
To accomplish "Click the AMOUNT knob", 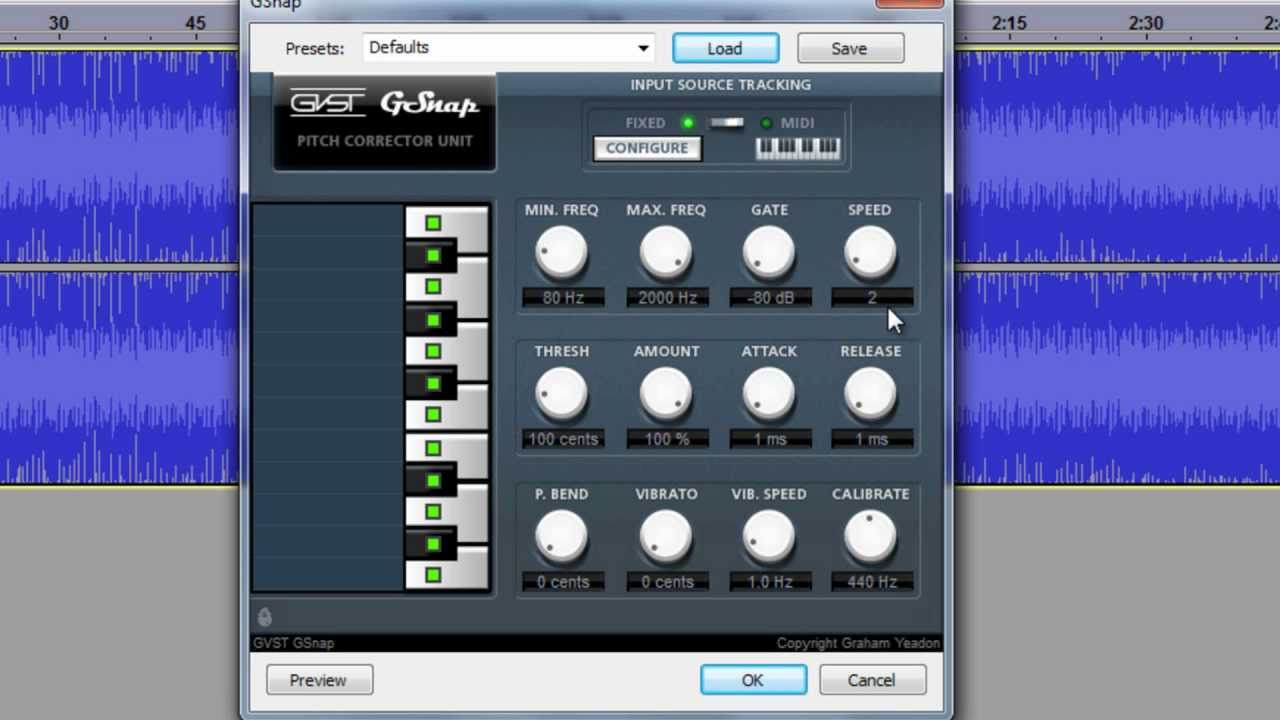I will [x=666, y=393].
